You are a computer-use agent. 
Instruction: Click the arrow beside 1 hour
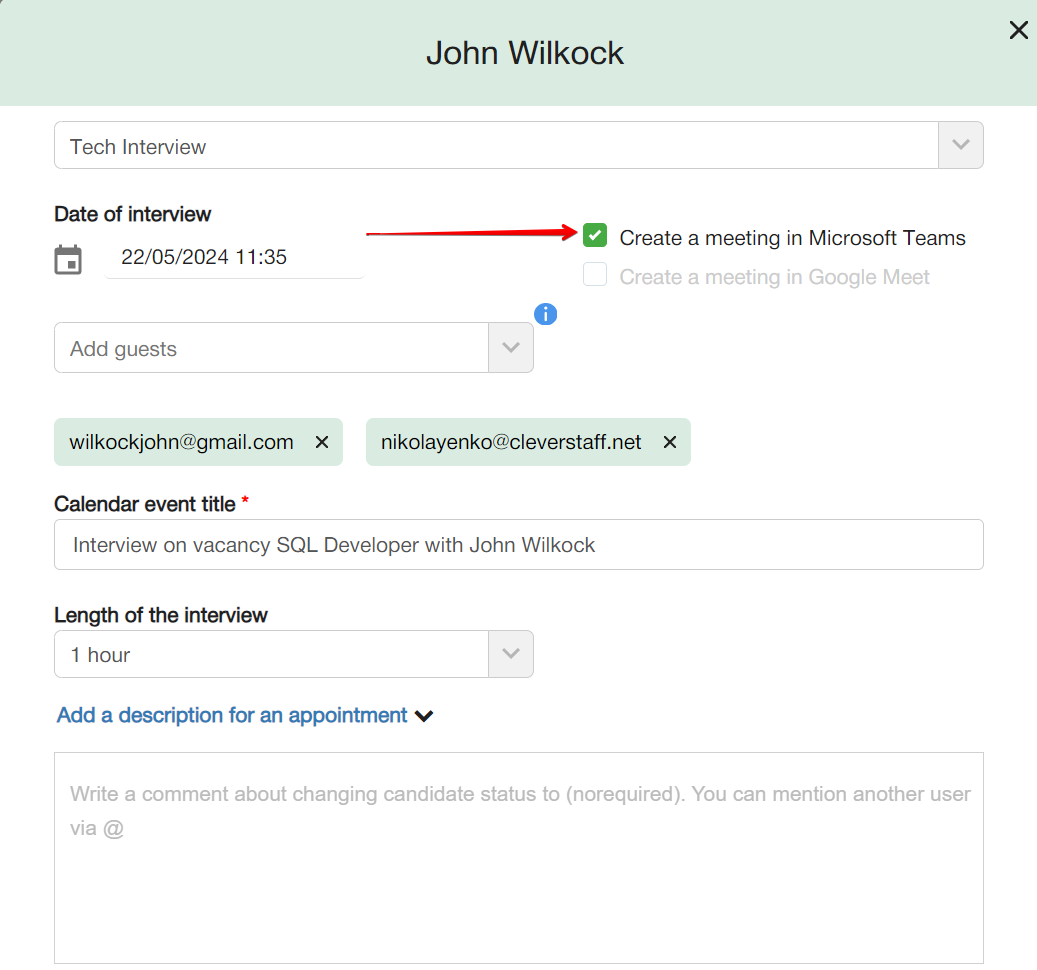[511, 654]
